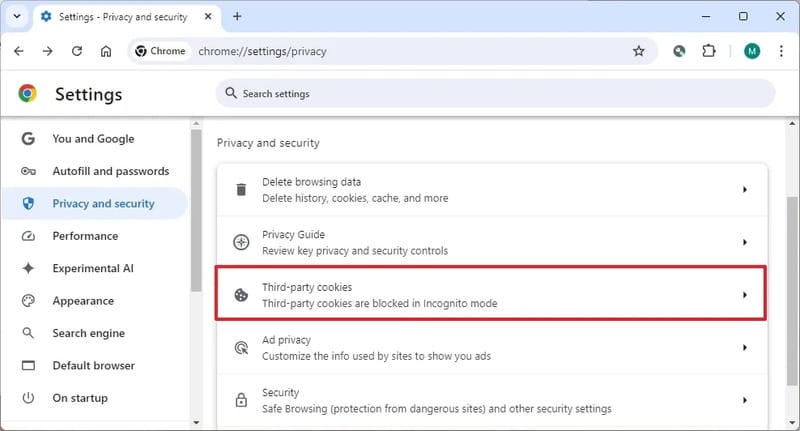Image resolution: width=800 pixels, height=431 pixels.
Task: Click the lock icon beside Security
Action: coord(241,400)
